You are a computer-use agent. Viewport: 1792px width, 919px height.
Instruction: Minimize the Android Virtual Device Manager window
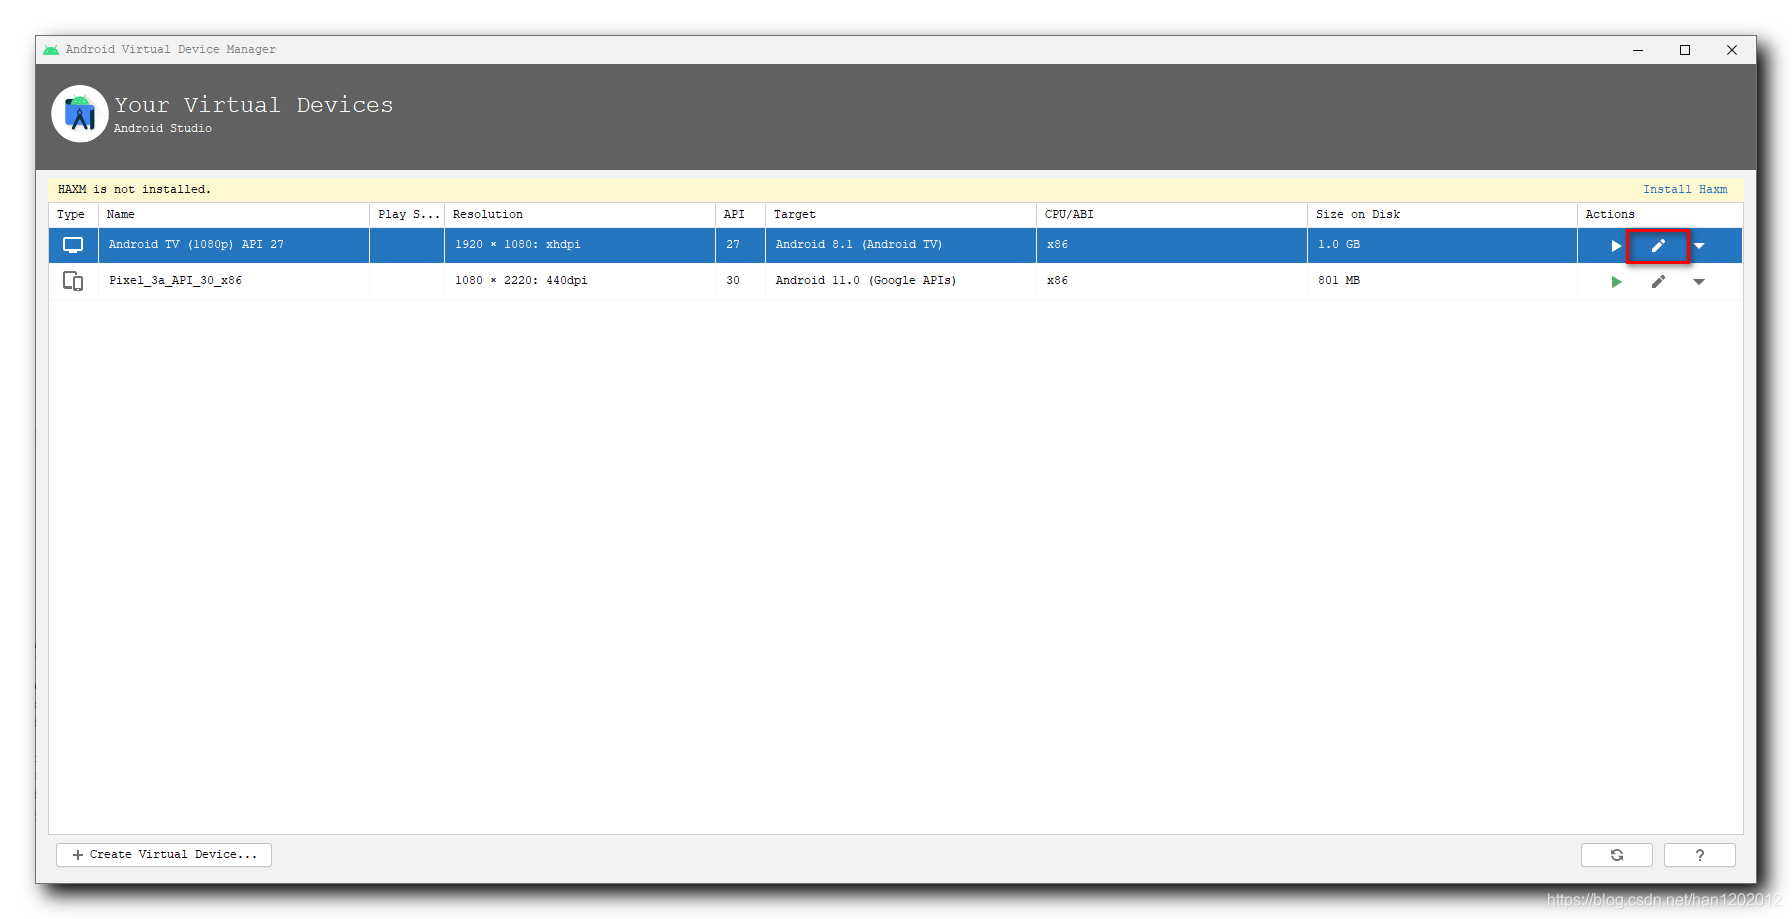[x=1638, y=50]
